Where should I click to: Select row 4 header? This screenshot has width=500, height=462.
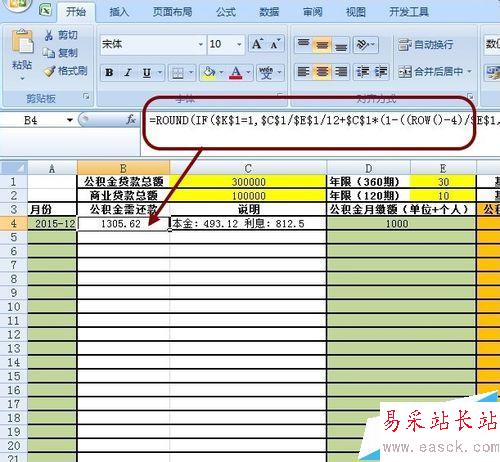tap(14, 223)
